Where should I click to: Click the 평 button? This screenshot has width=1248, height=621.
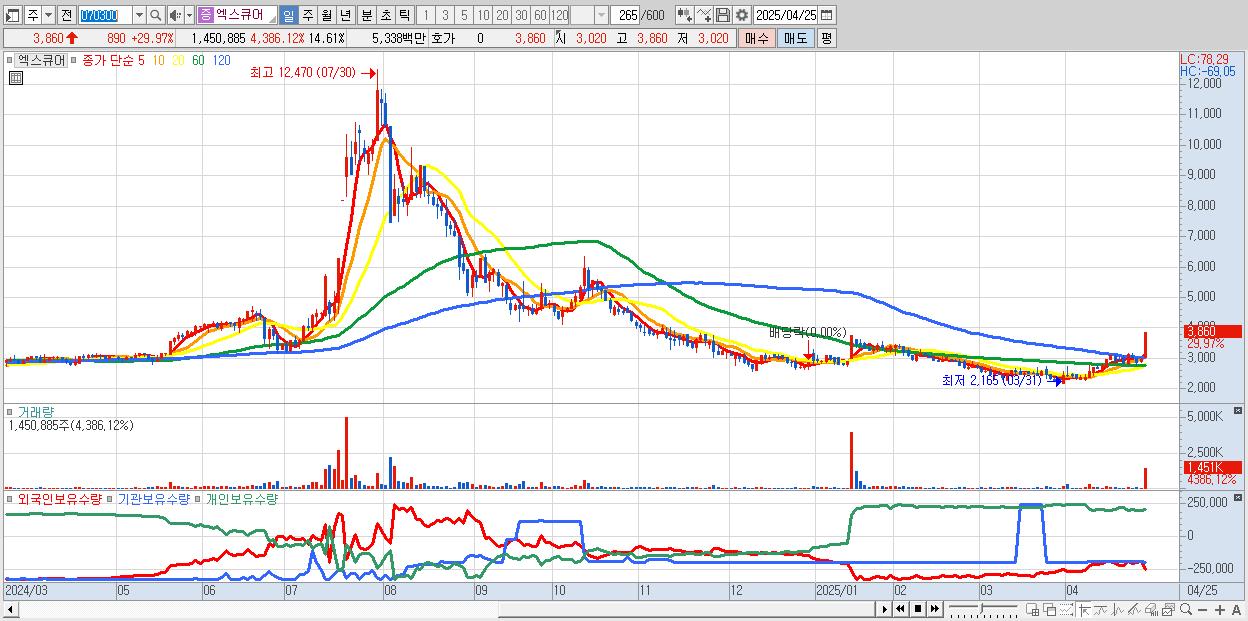pyautogui.click(x=826, y=38)
